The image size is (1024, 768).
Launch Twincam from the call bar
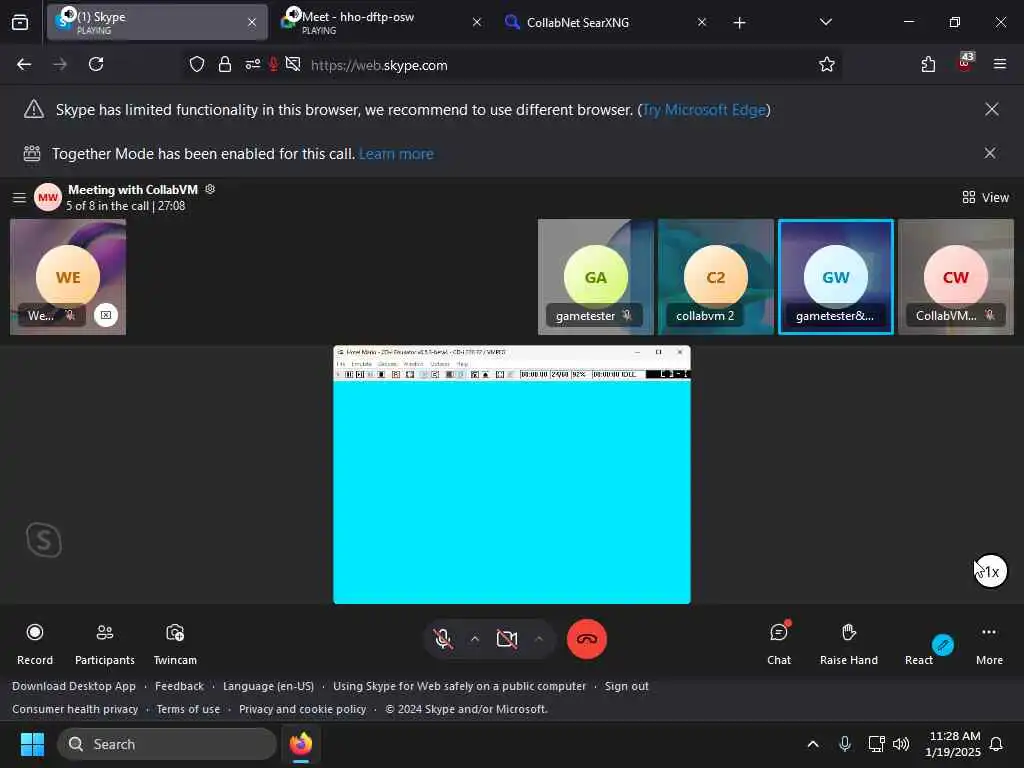pos(175,643)
